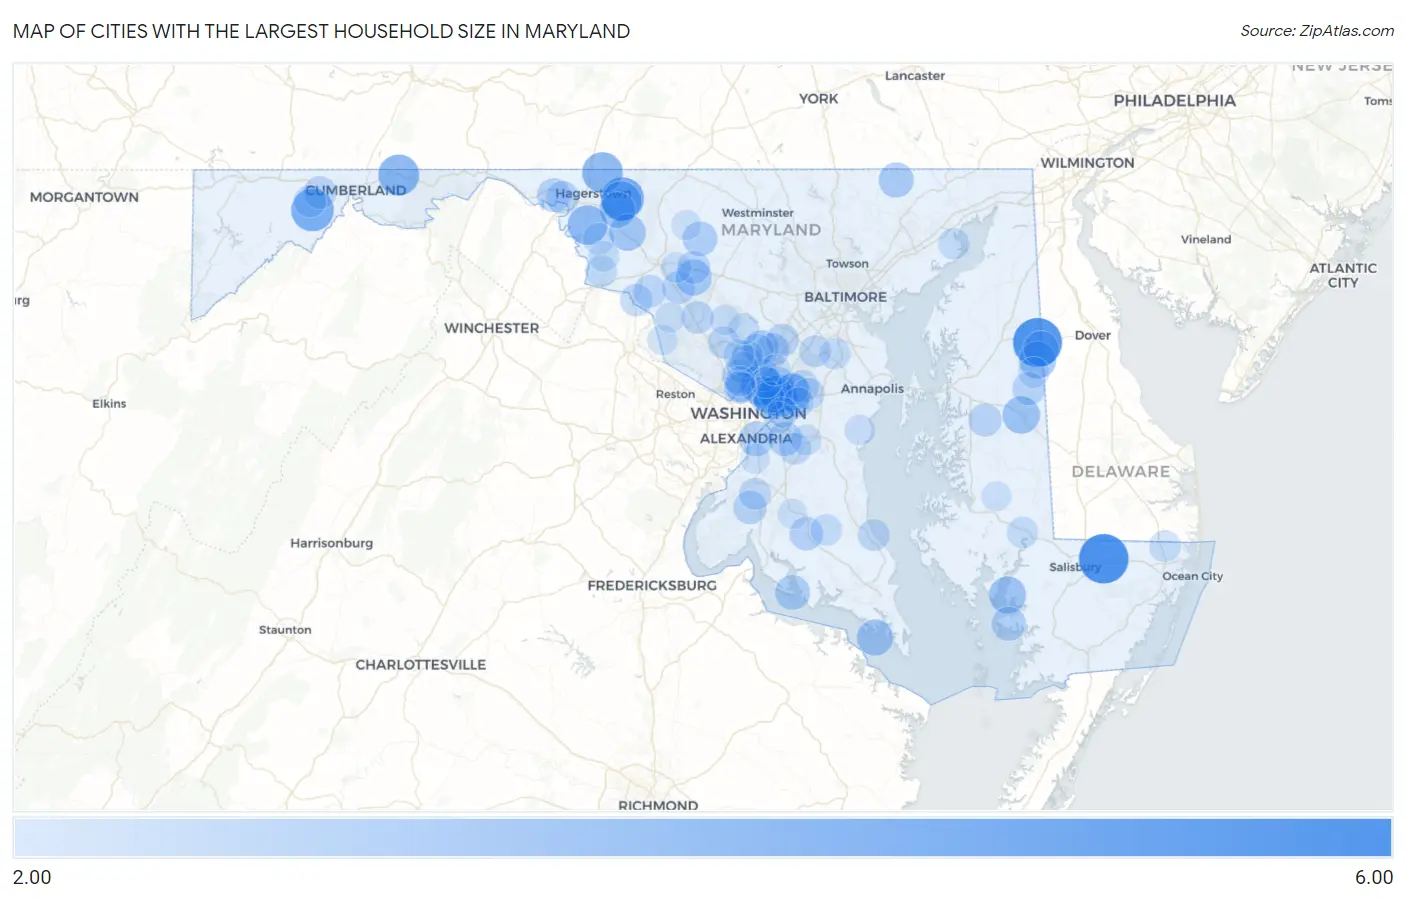Click the Annapolis label on the map
The height and width of the screenshot is (899, 1406).
[872, 389]
